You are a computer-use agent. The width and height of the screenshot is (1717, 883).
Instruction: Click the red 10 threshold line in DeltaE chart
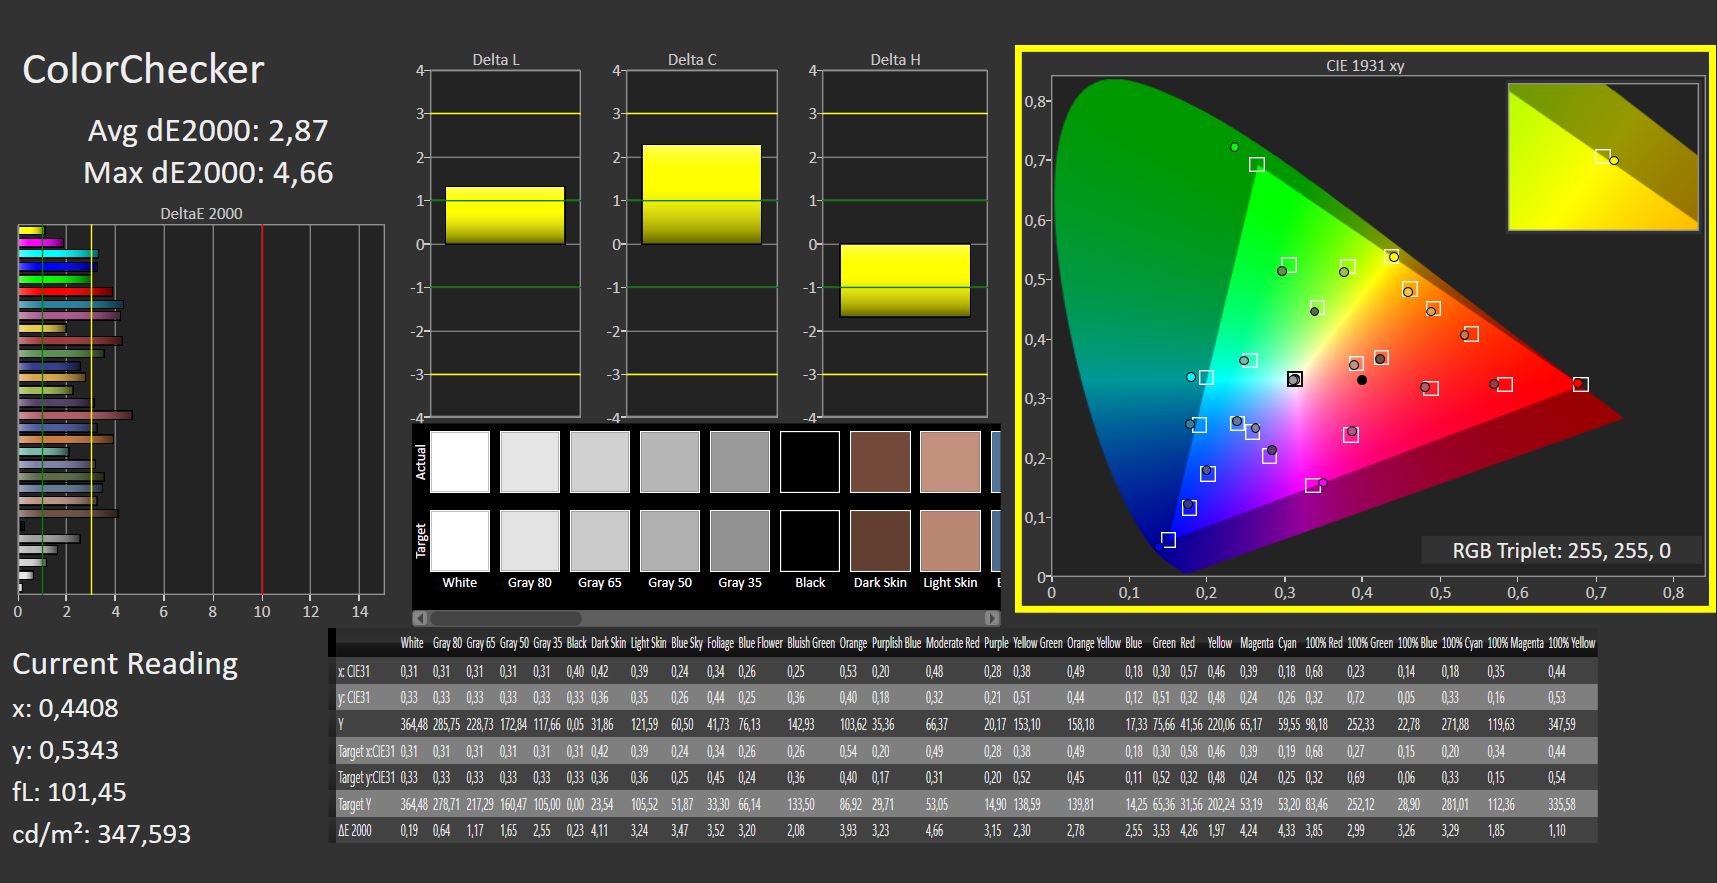(262, 409)
